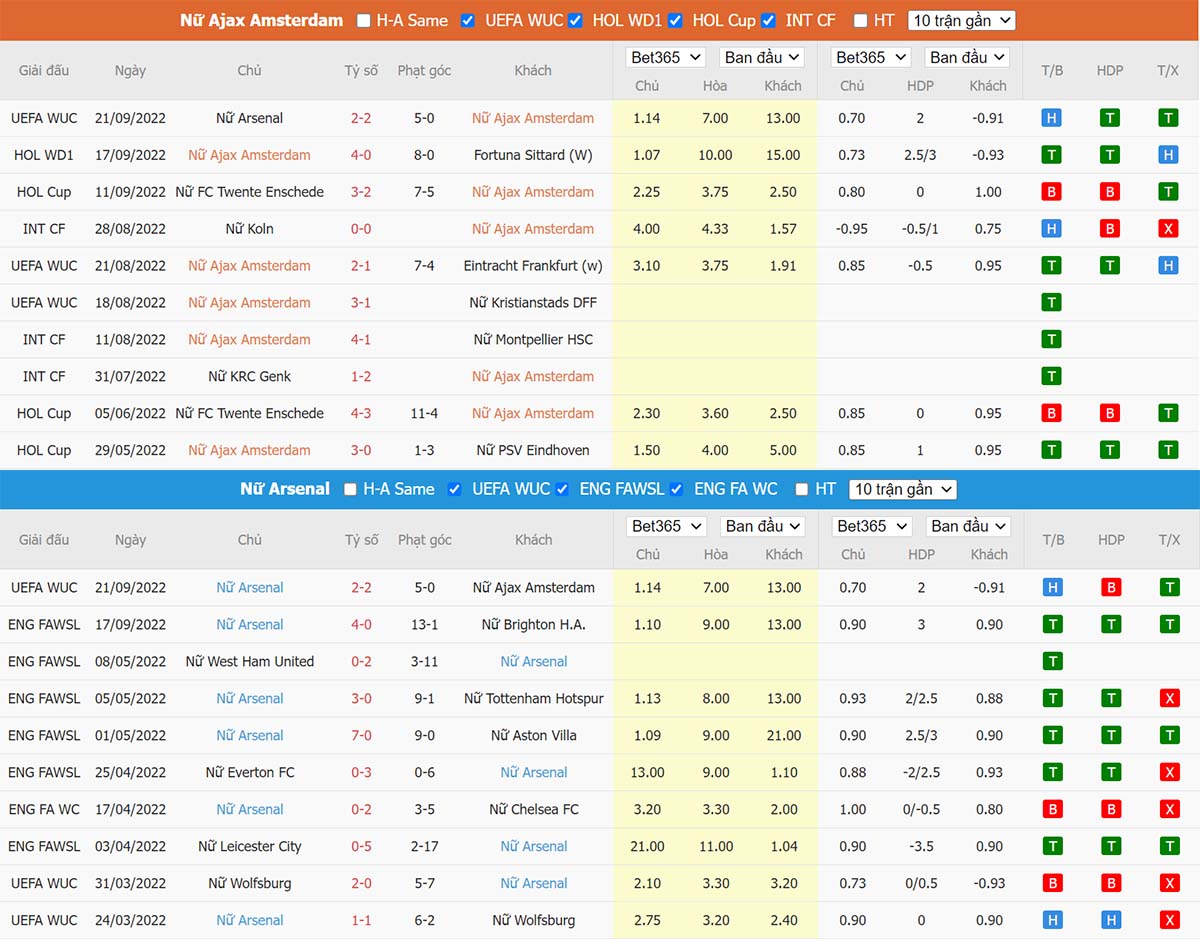
Task: Tick the HT checkbox in the Arsenal section
Action: point(801,489)
